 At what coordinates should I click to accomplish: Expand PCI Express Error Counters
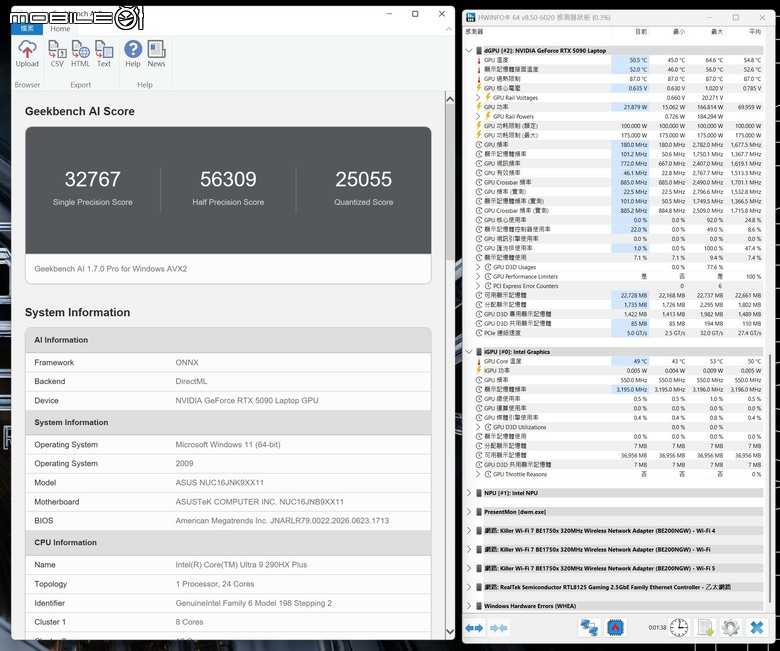coord(478,286)
